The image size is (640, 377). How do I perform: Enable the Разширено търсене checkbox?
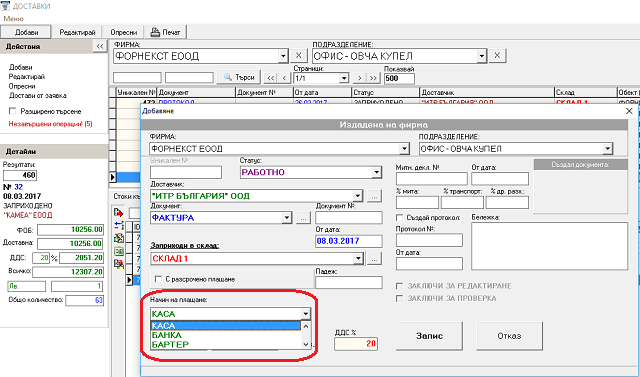pos(13,111)
